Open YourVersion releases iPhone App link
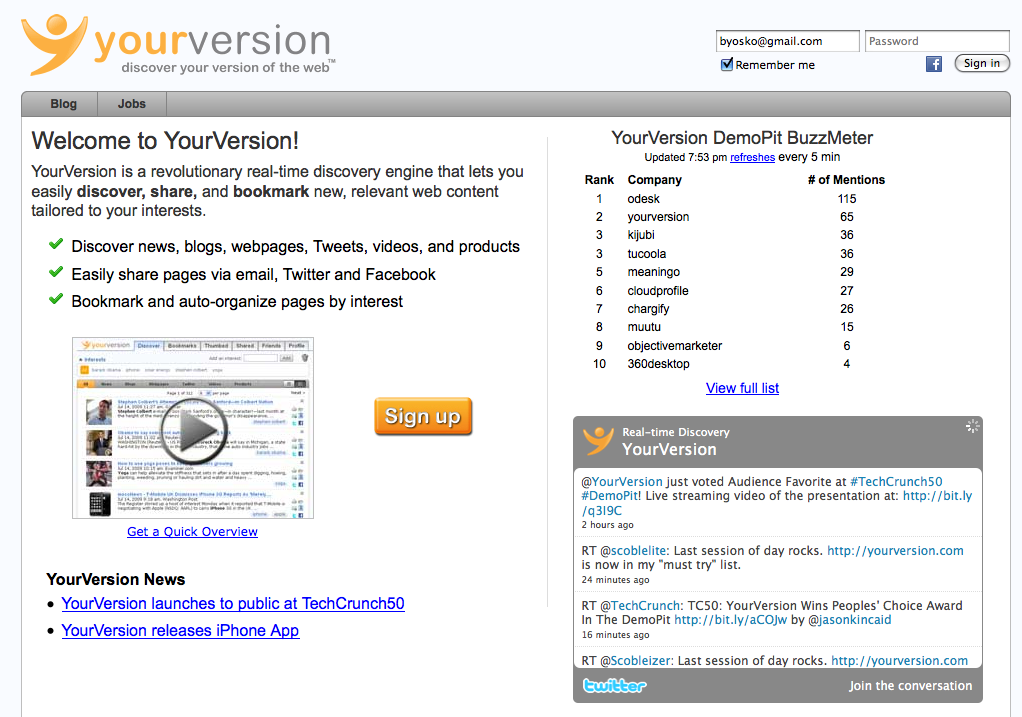Image resolution: width=1022 pixels, height=717 pixels. pos(180,630)
